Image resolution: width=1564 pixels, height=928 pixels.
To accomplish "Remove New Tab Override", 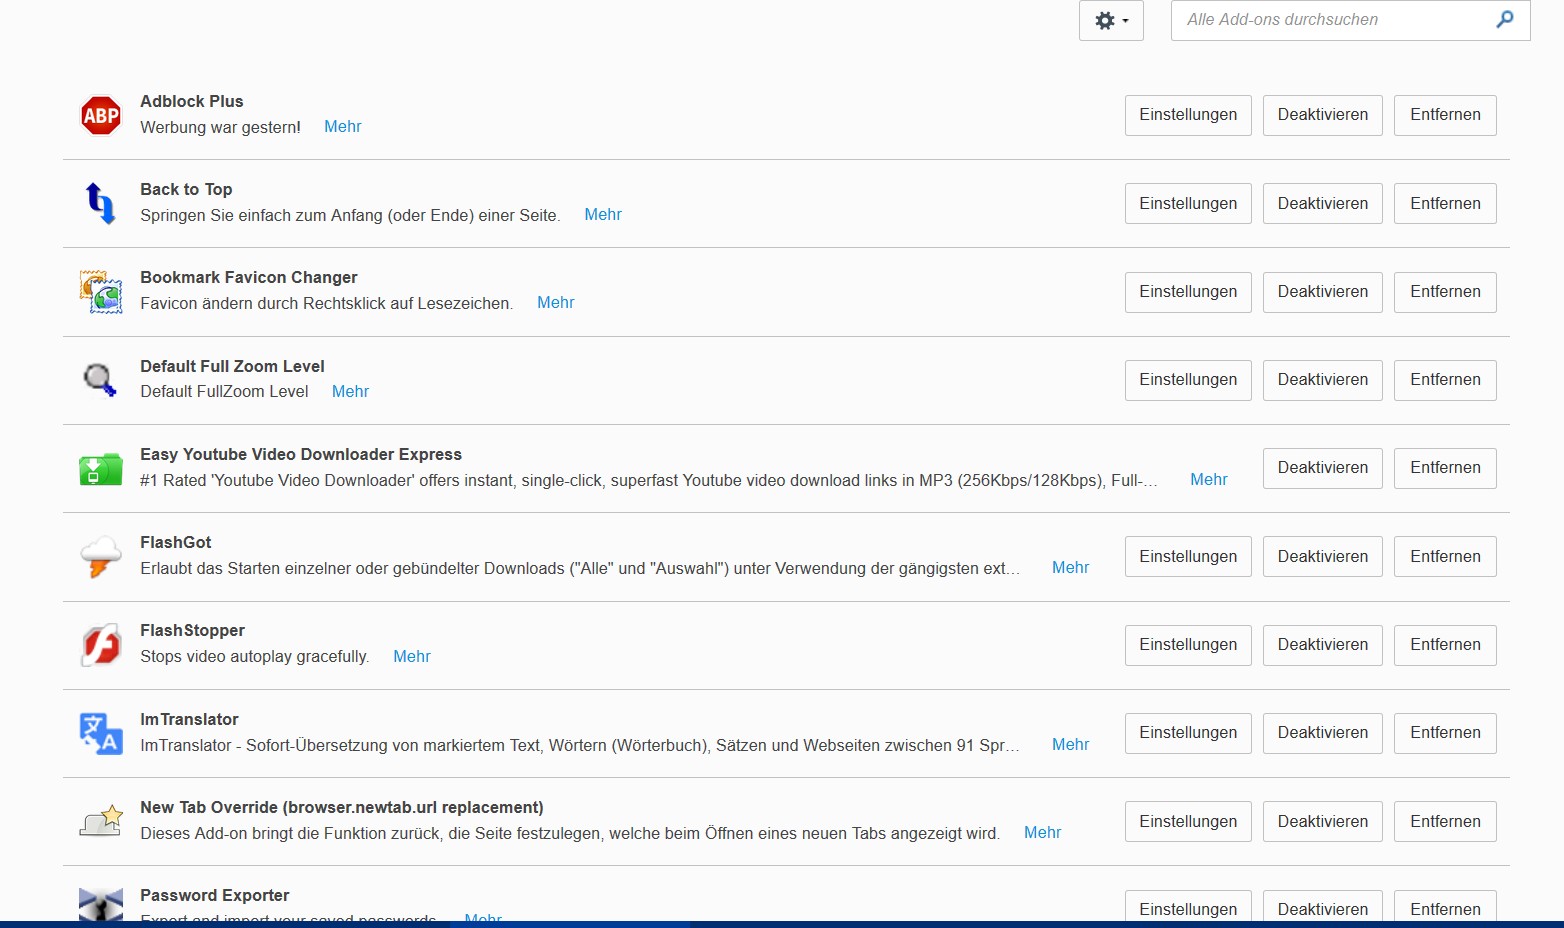I will click(1445, 822).
